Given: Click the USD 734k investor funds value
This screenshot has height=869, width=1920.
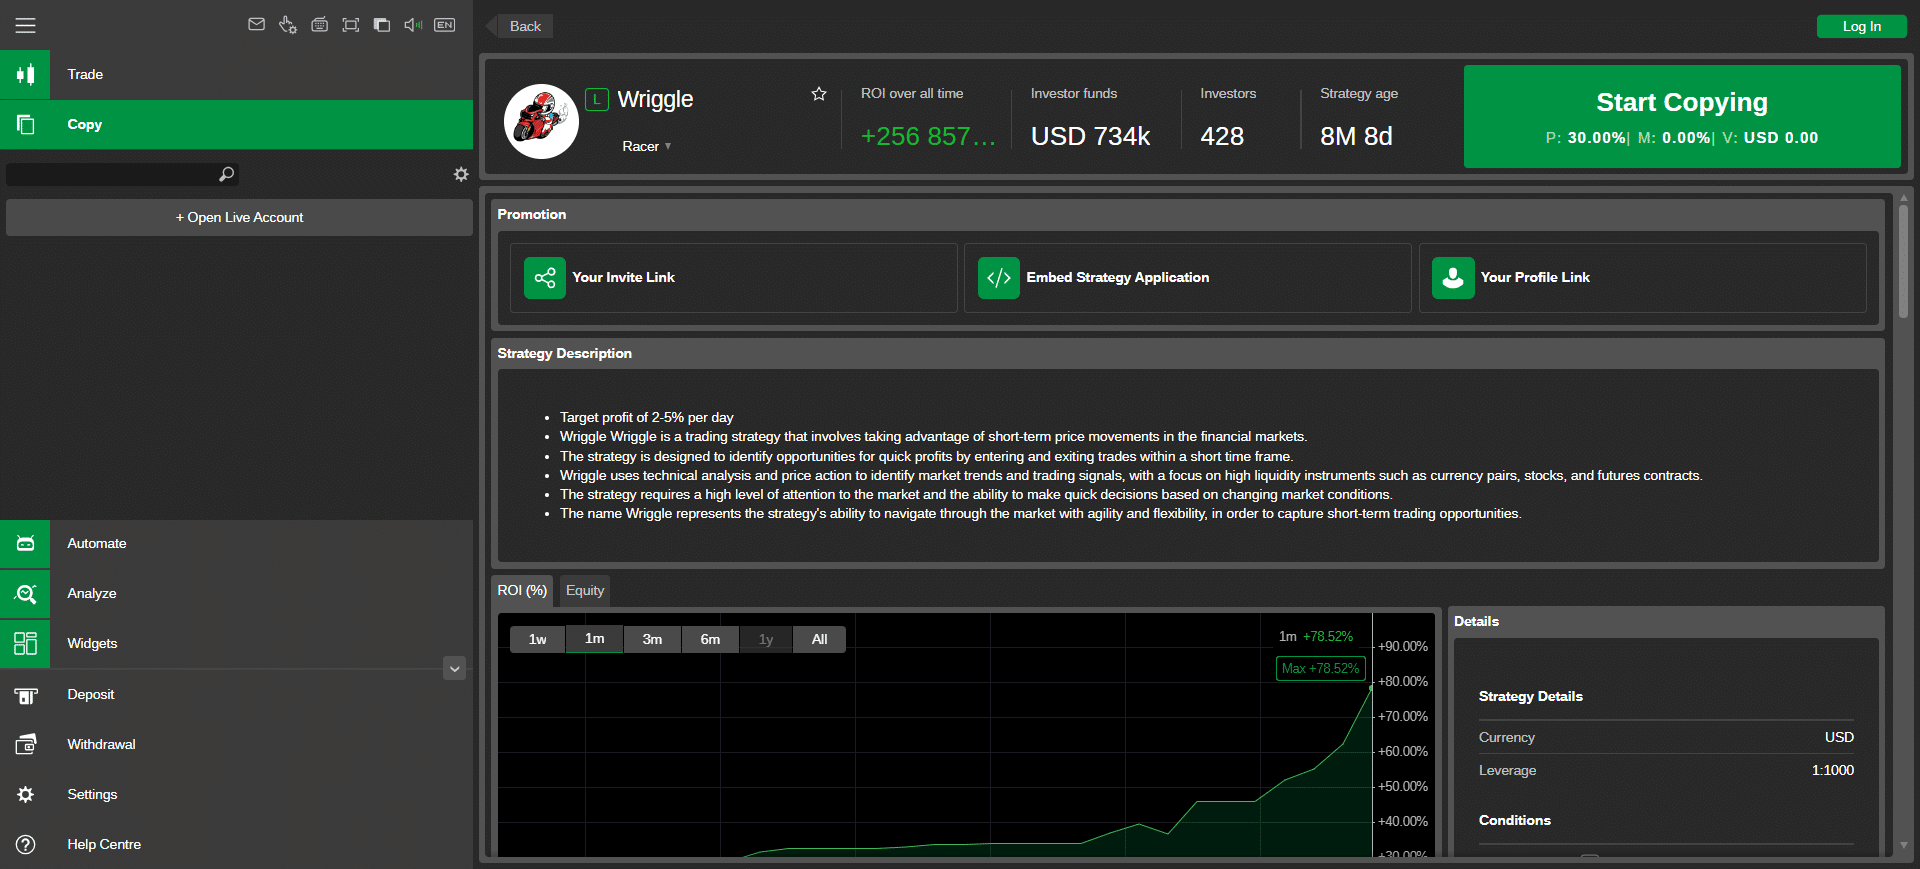Looking at the screenshot, I should pyautogui.click(x=1090, y=136).
